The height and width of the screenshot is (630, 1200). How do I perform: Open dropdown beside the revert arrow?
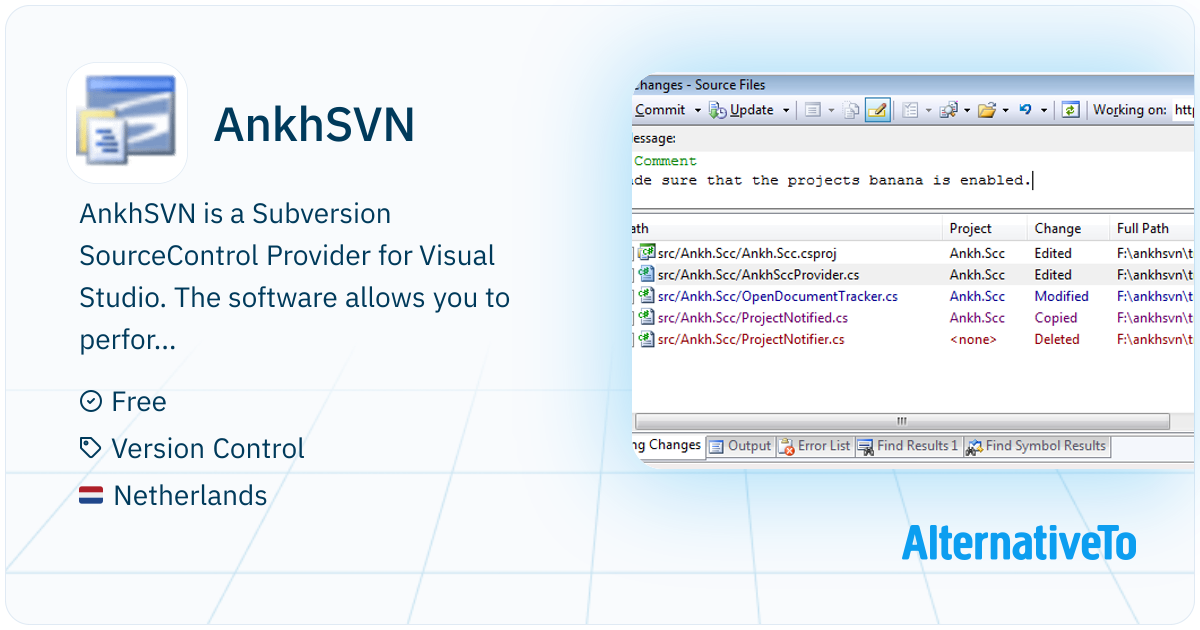tap(1043, 111)
